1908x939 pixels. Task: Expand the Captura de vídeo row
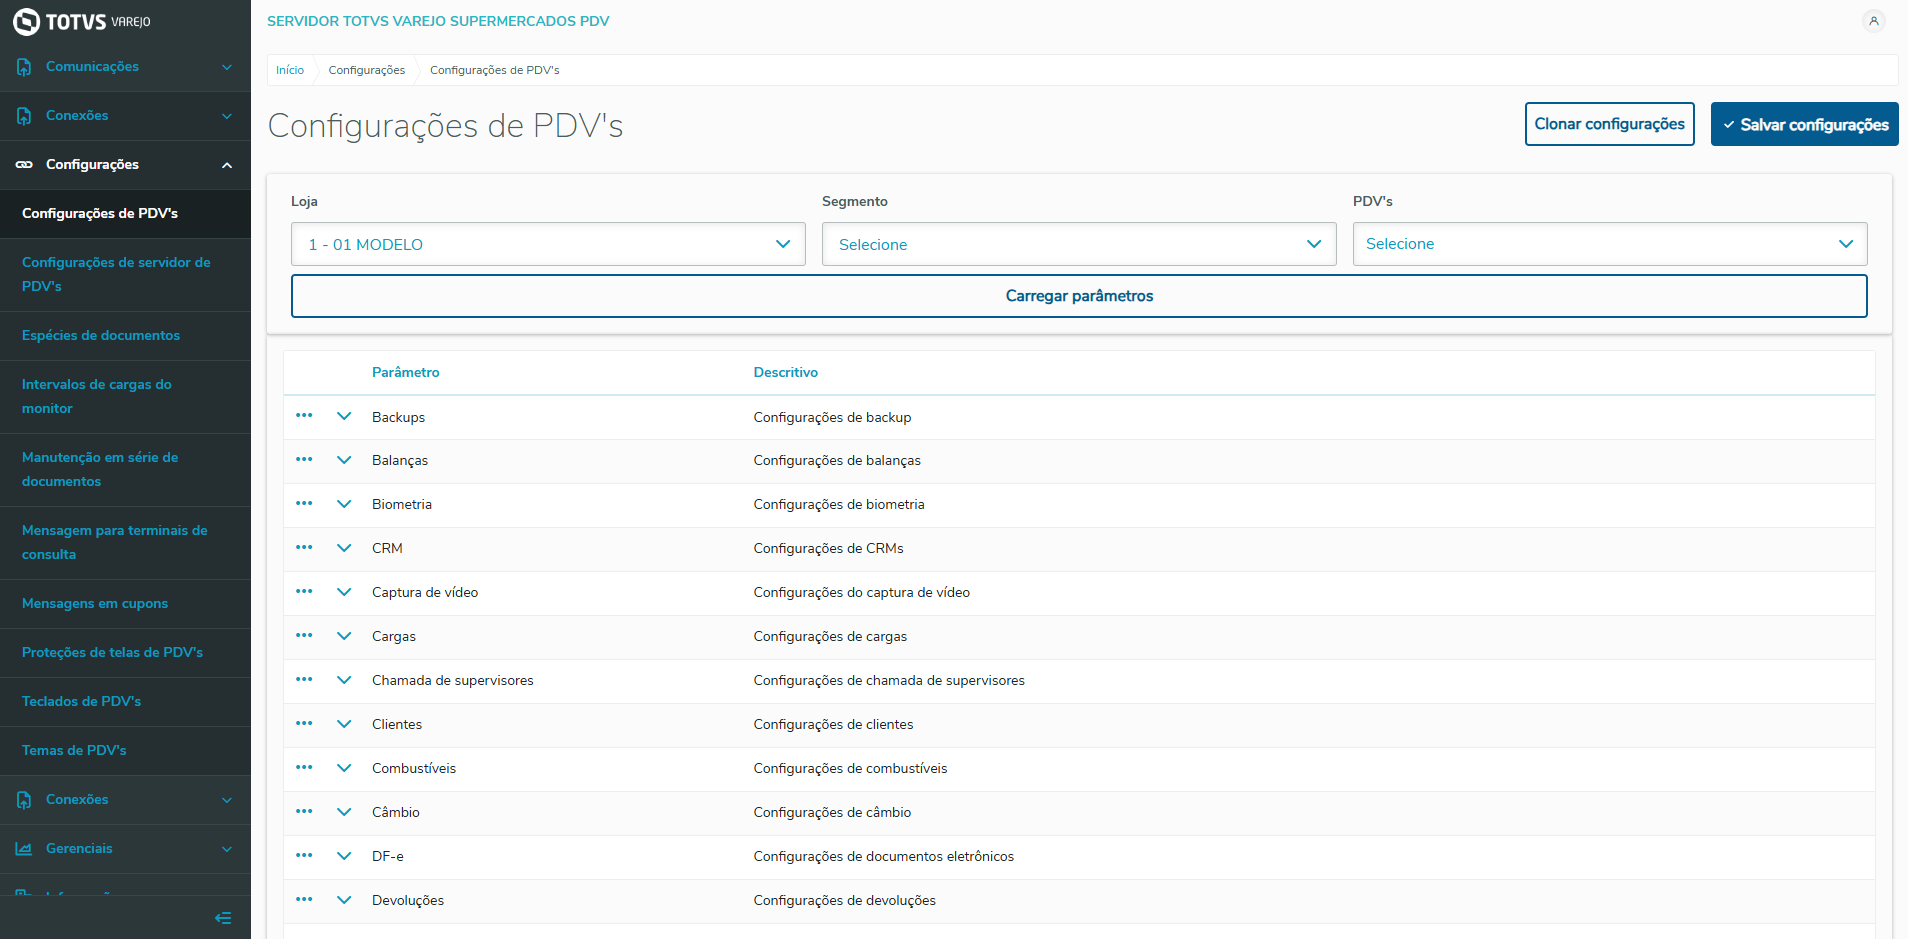click(x=344, y=592)
